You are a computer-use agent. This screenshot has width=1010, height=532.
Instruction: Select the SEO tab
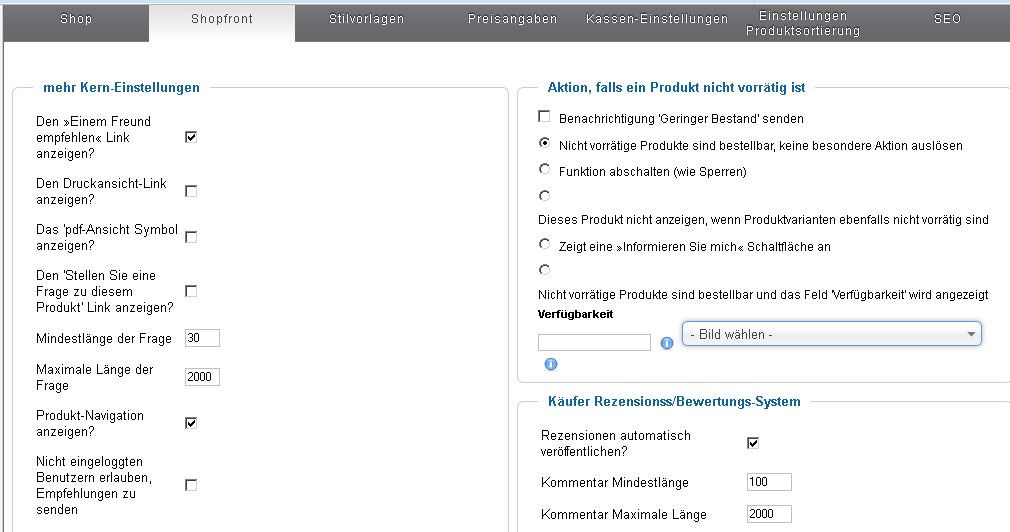point(946,19)
